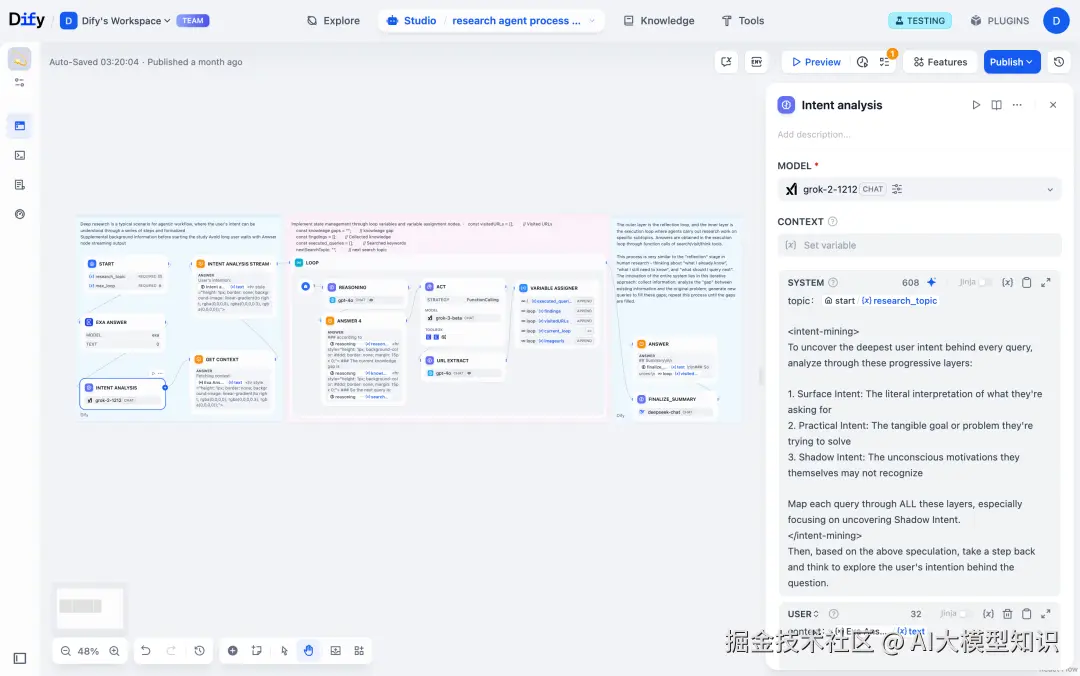The width and height of the screenshot is (1080, 676).
Task: Click the Dify logo
Action: [x=26, y=19]
